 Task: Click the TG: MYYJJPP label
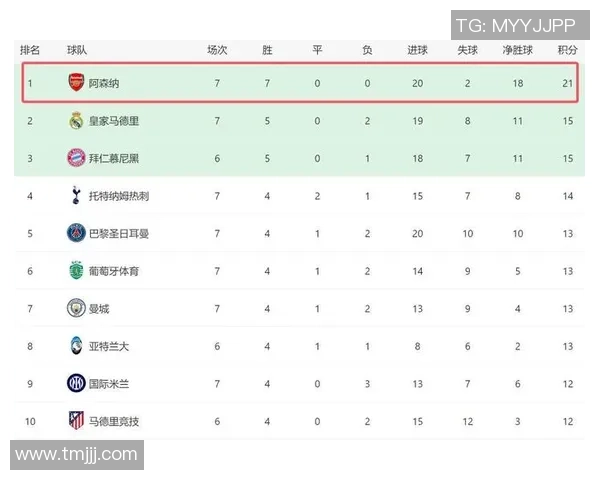click(x=514, y=24)
